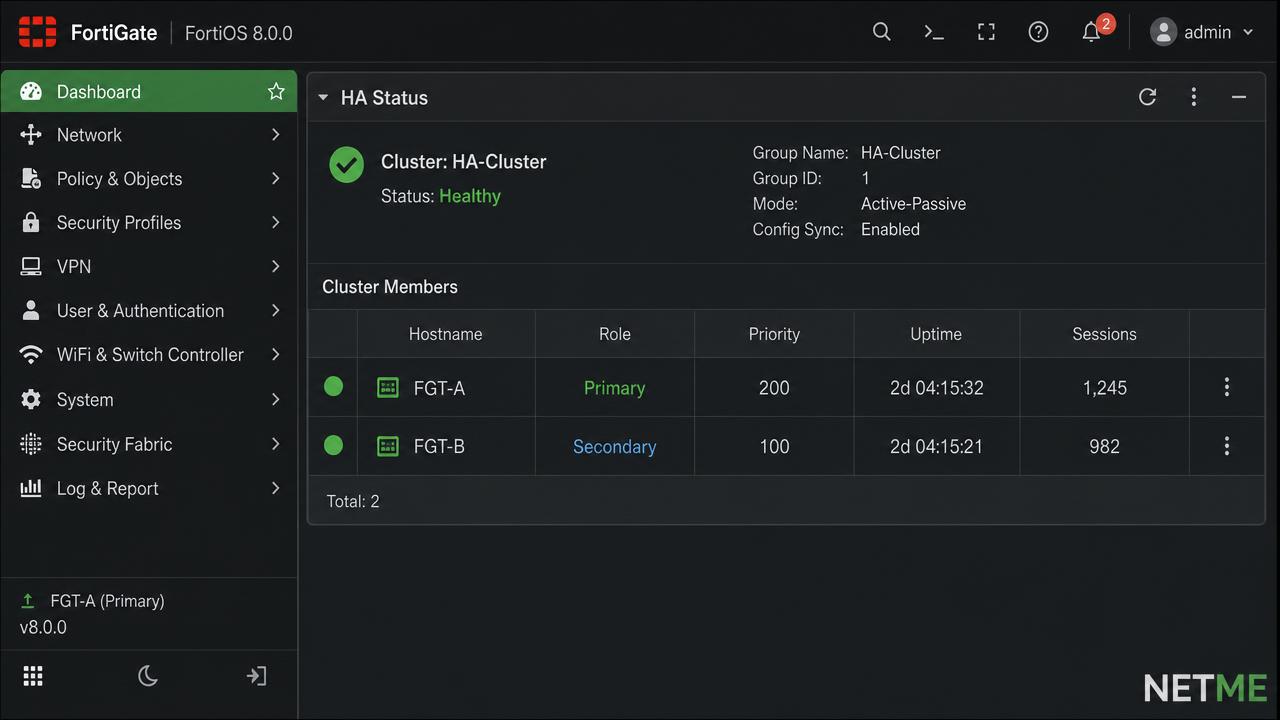
Task: Click the FGT-A primary upload arrow icon
Action: (28, 601)
